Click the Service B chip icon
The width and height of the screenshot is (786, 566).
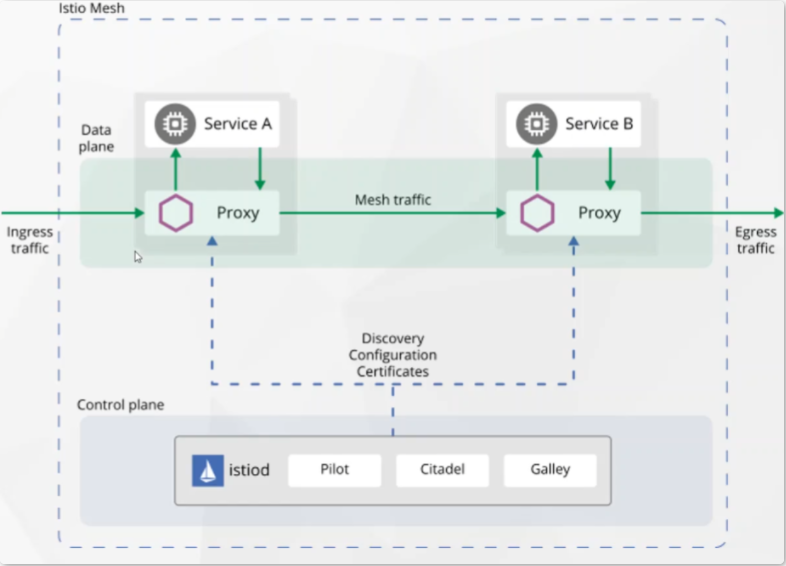(x=536, y=124)
